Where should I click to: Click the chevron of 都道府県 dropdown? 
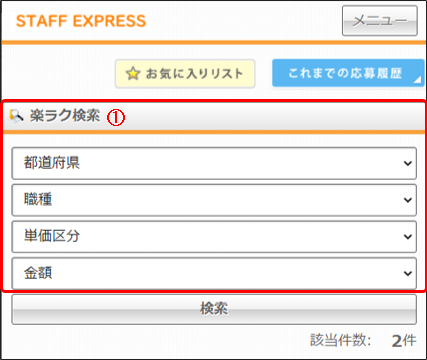coord(407,164)
